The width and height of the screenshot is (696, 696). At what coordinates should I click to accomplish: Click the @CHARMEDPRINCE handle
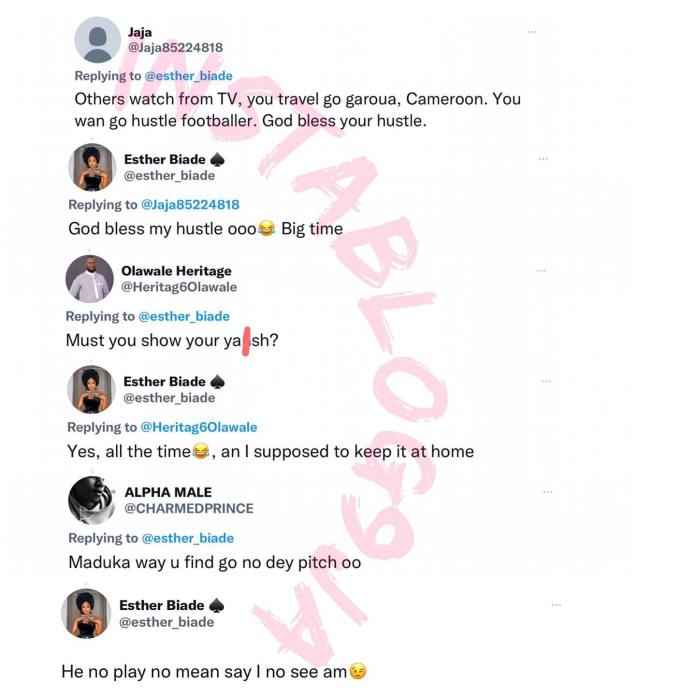(189, 509)
